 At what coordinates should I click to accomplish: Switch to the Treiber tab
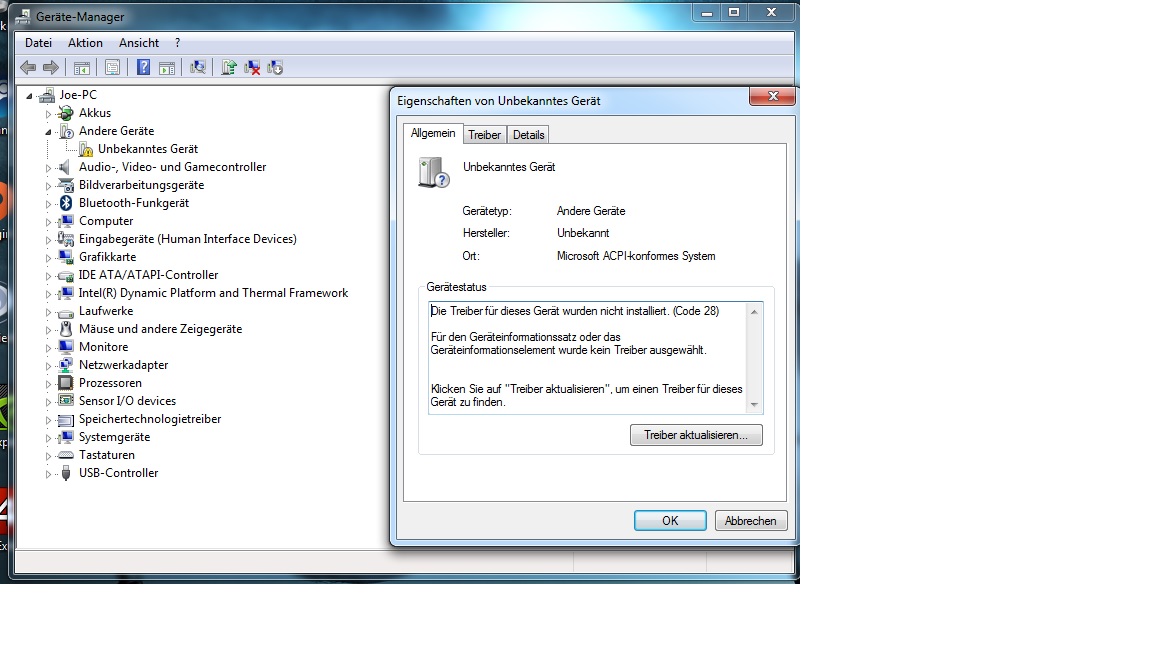click(484, 135)
